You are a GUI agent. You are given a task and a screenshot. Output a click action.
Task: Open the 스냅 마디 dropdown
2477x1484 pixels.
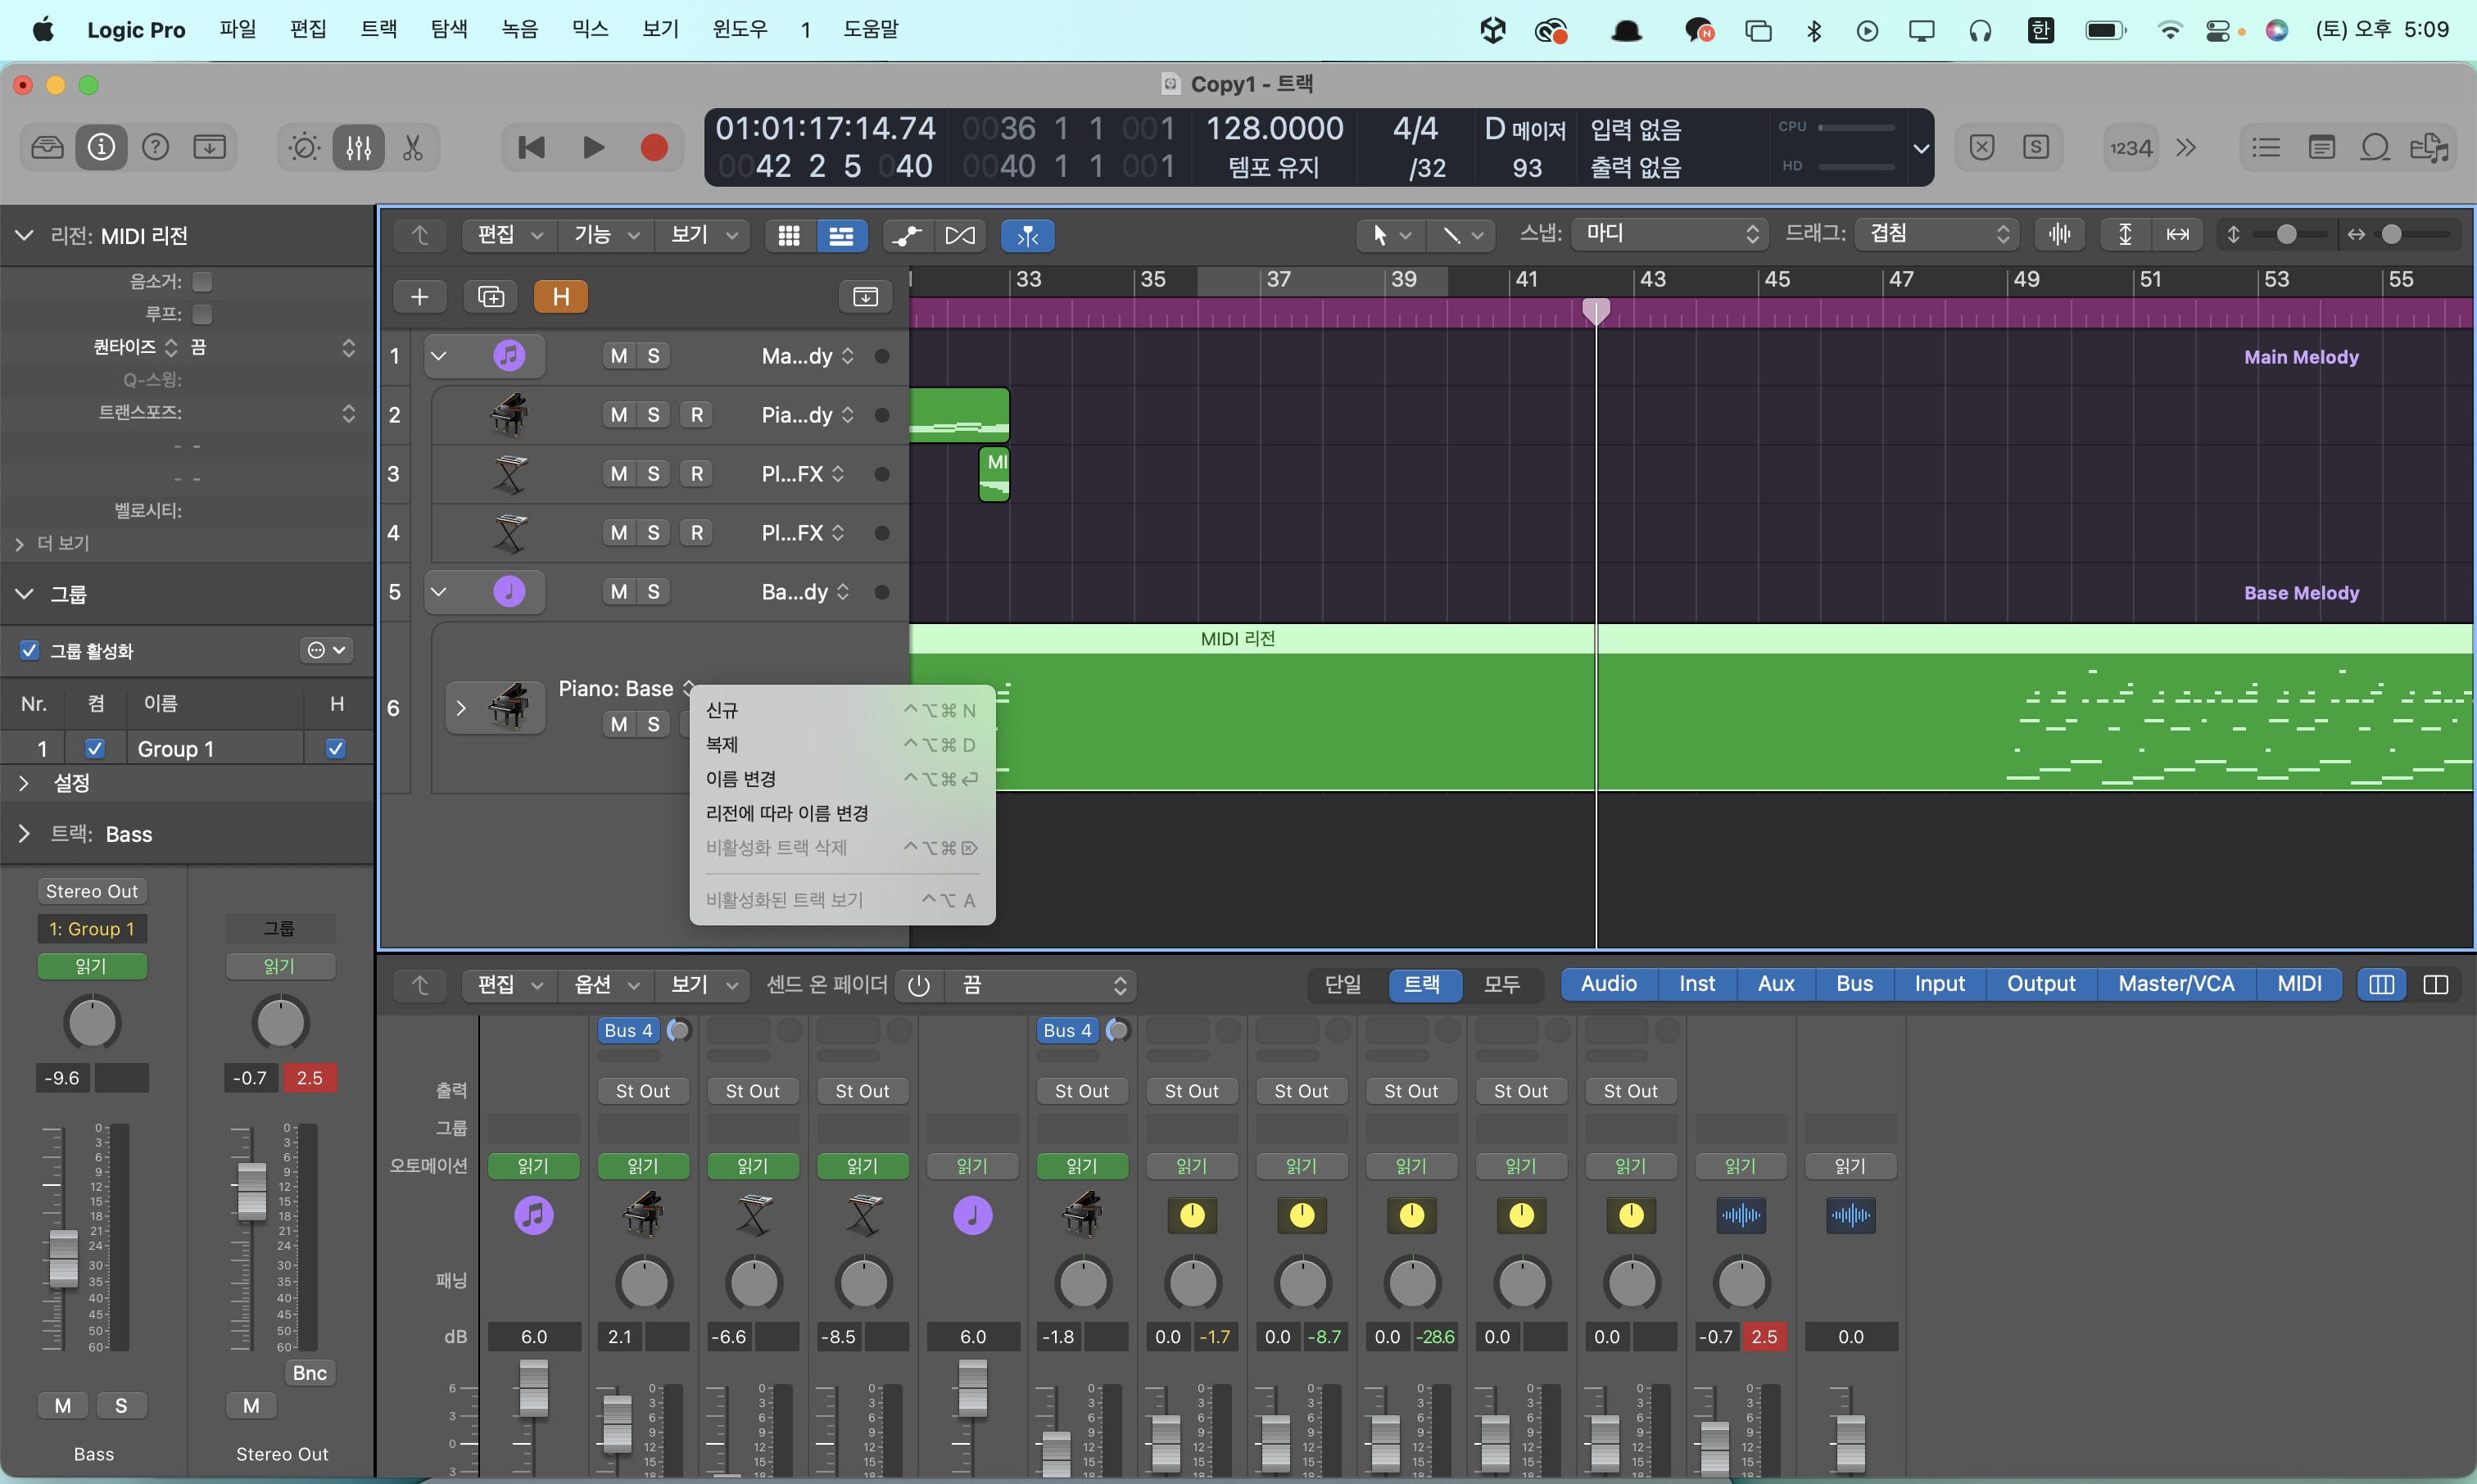tap(1668, 234)
